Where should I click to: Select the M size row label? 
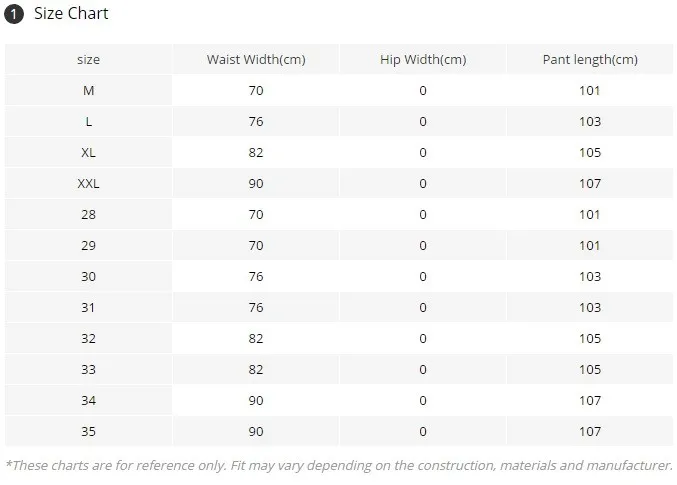[x=89, y=90]
